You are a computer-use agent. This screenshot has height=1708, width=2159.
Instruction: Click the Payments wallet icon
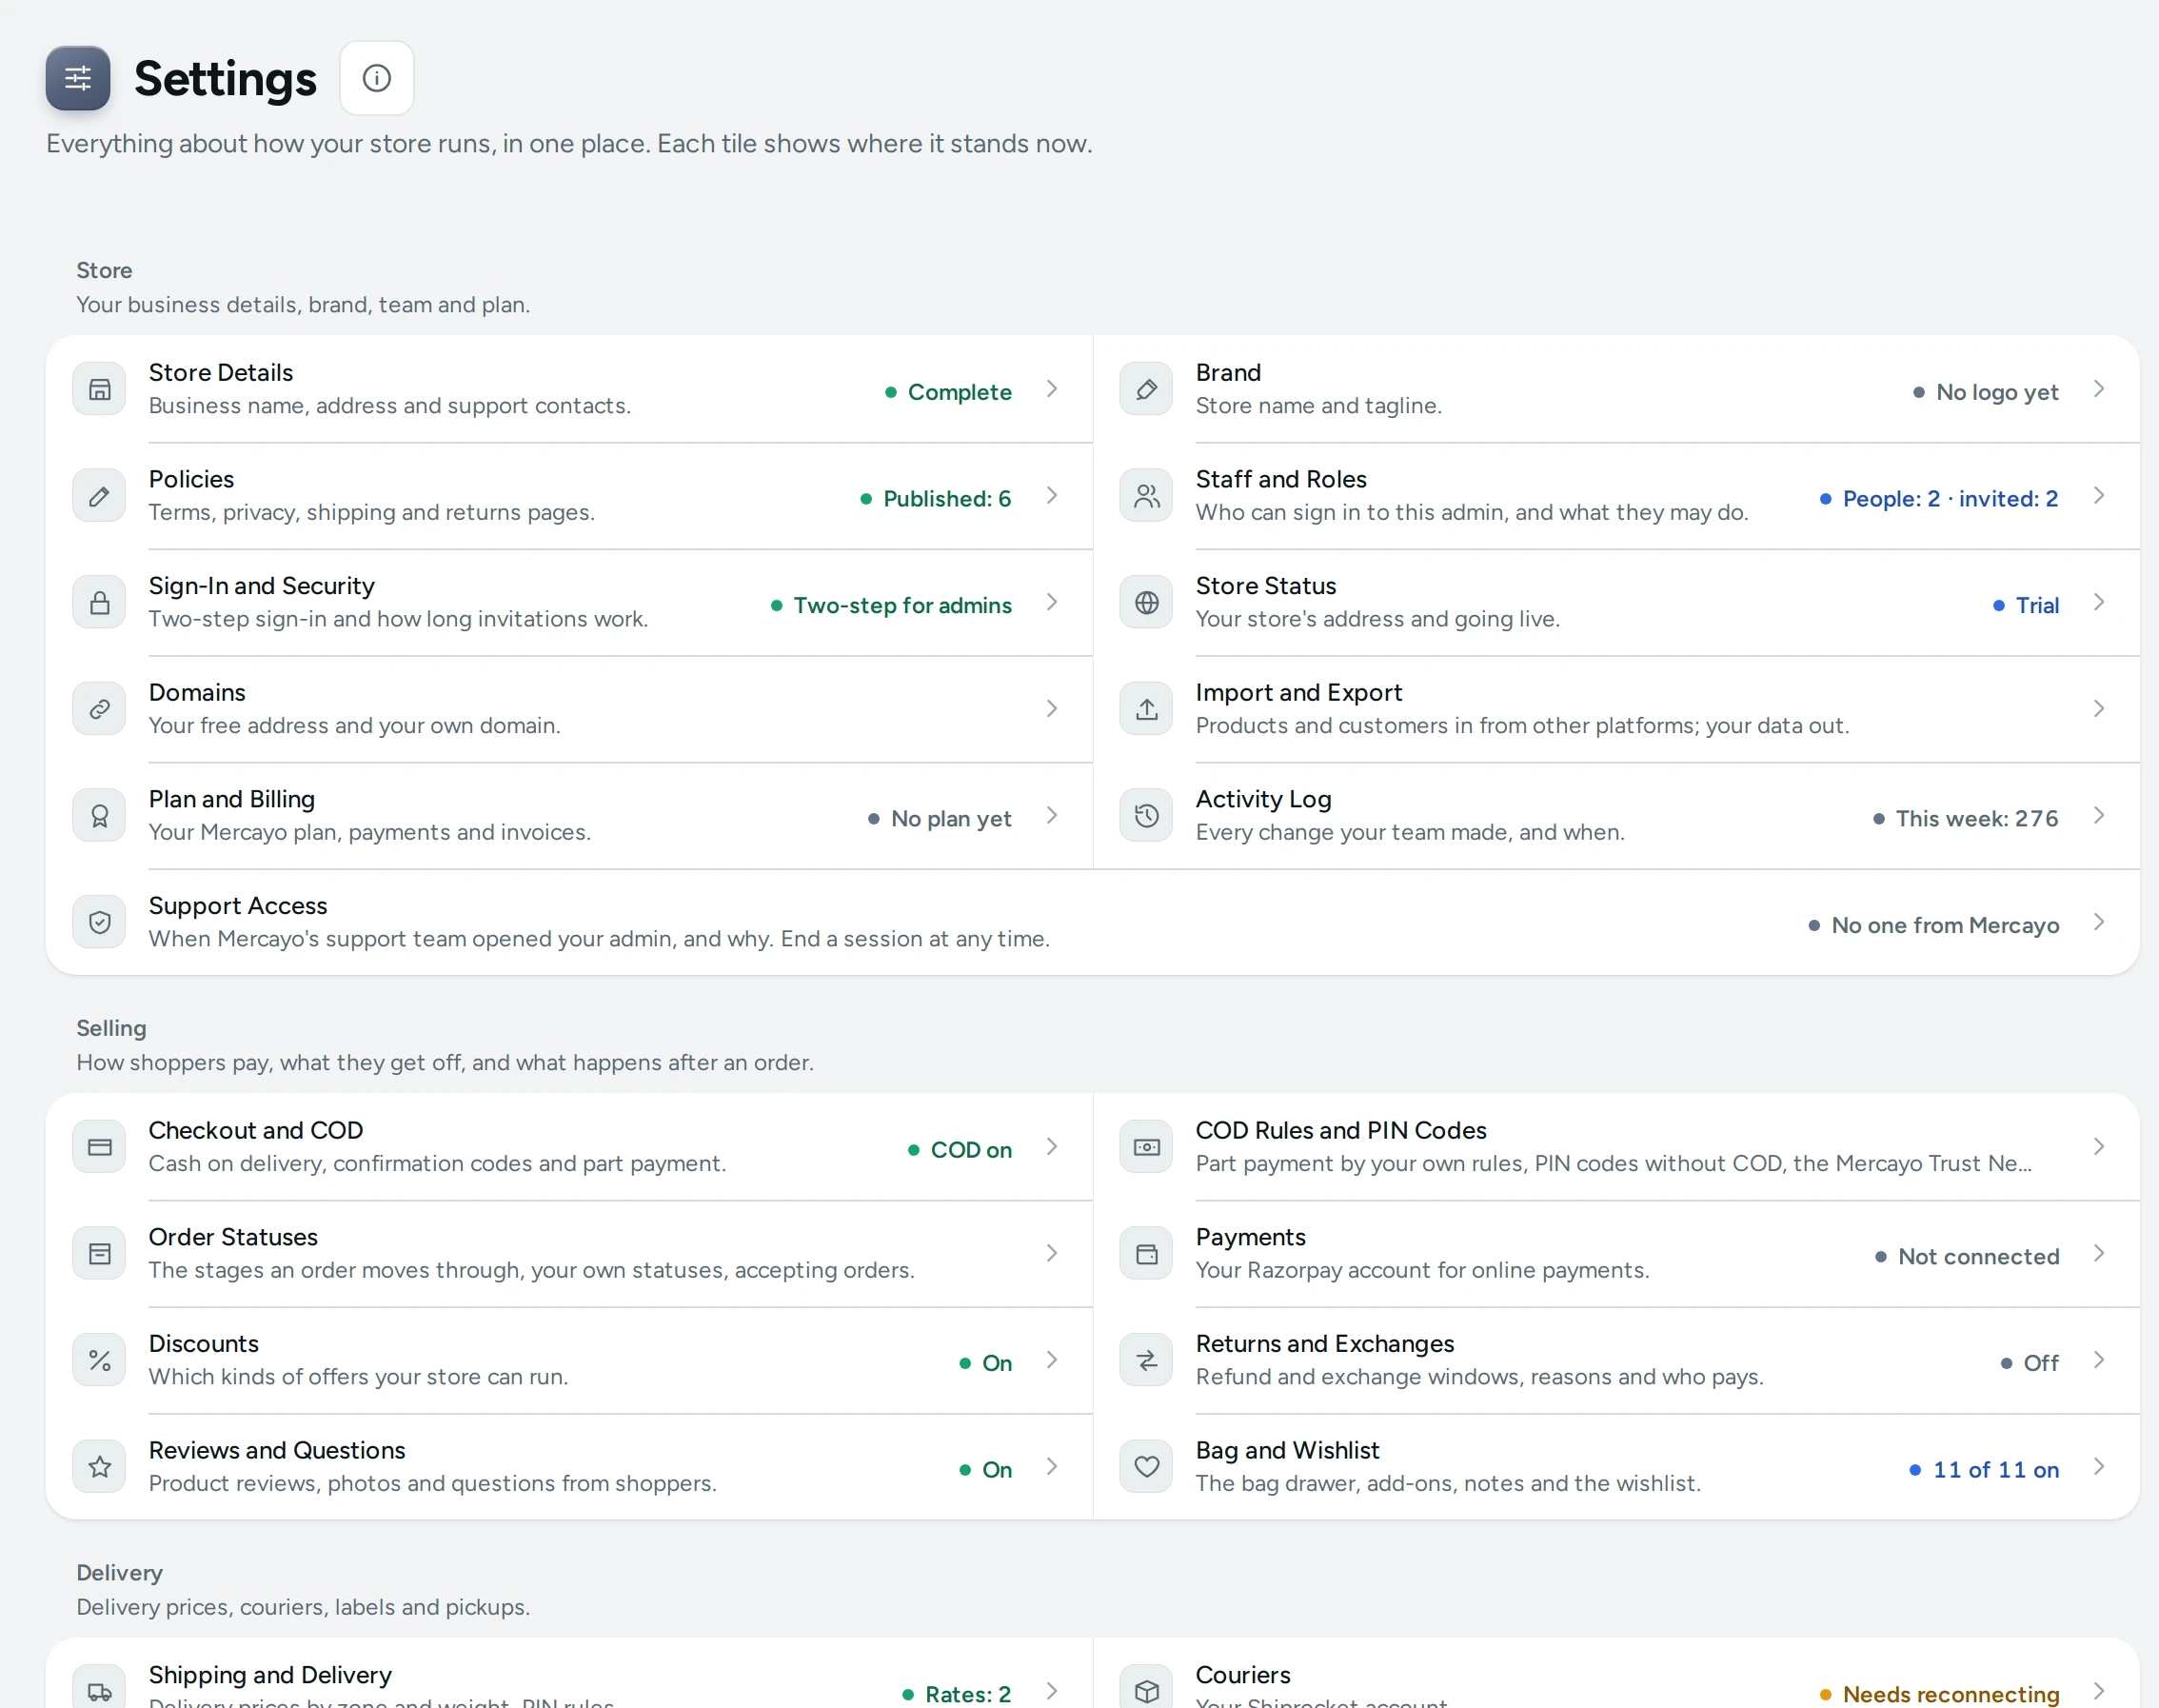coord(1146,1254)
